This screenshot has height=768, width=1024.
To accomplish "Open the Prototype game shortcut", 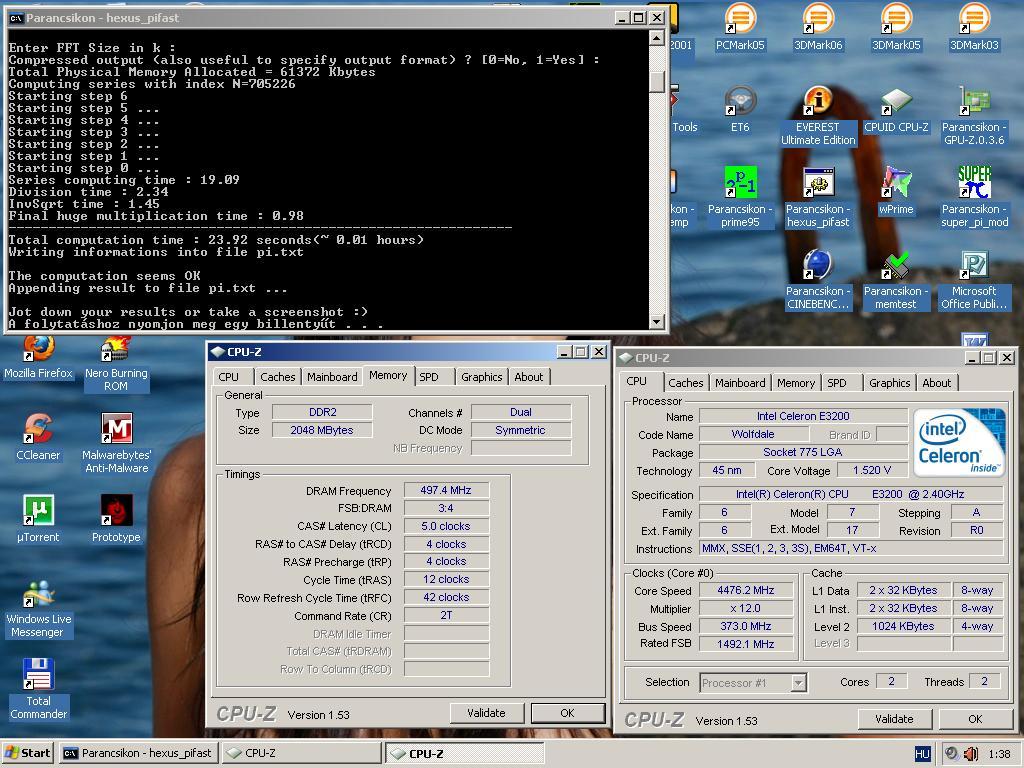I will 116,519.
